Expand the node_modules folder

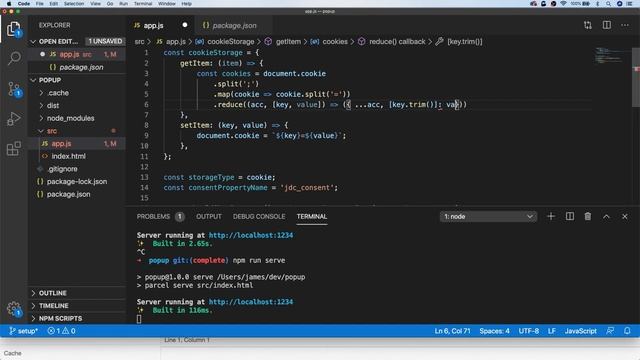pos(77,118)
